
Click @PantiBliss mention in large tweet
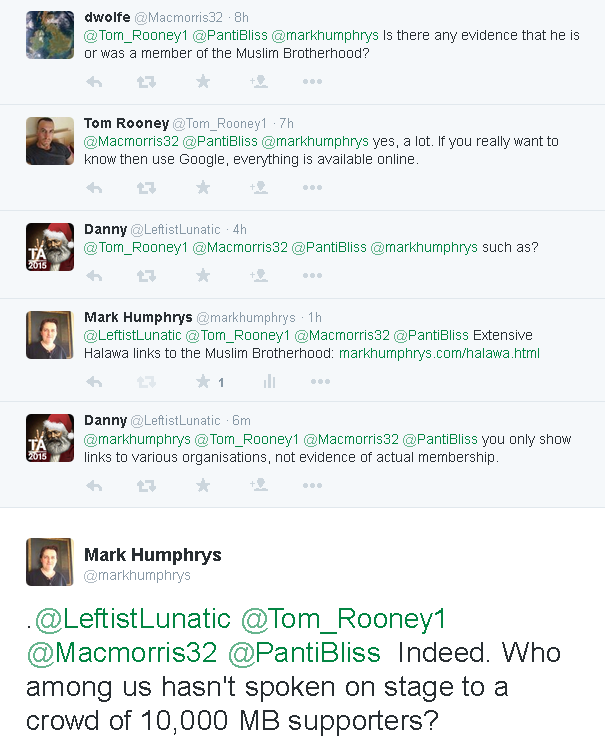pyautogui.click(x=304, y=654)
